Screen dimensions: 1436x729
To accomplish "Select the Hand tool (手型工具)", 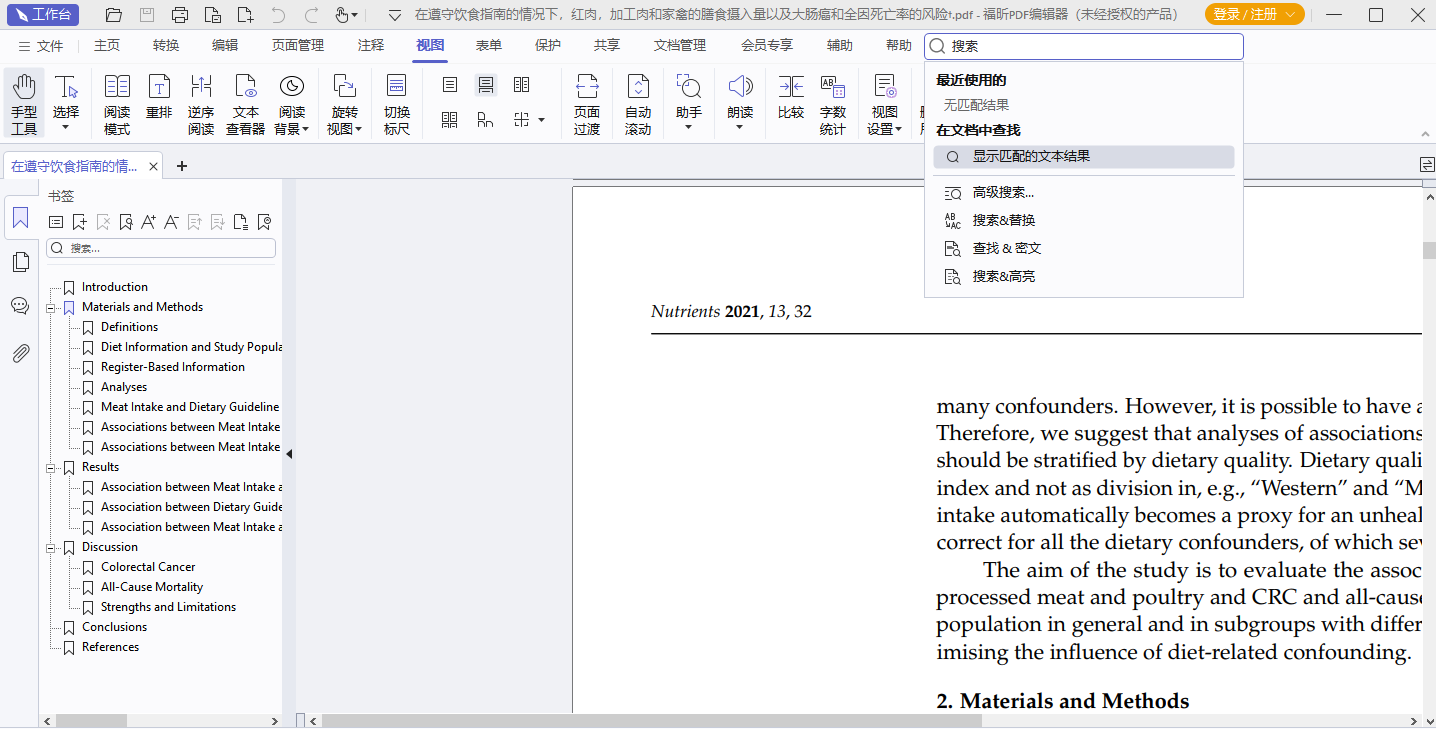I will pyautogui.click(x=24, y=104).
